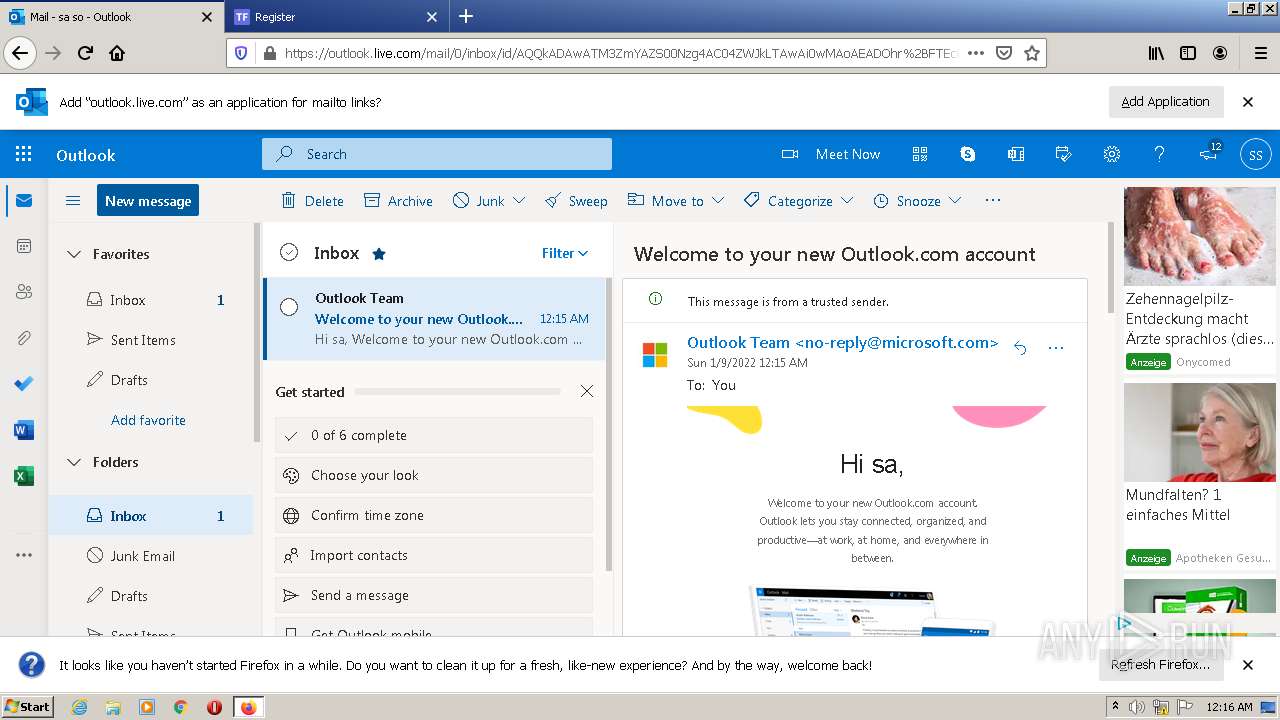1280x720 pixels.
Task: Switch to the Register browser tab
Action: (x=336, y=17)
